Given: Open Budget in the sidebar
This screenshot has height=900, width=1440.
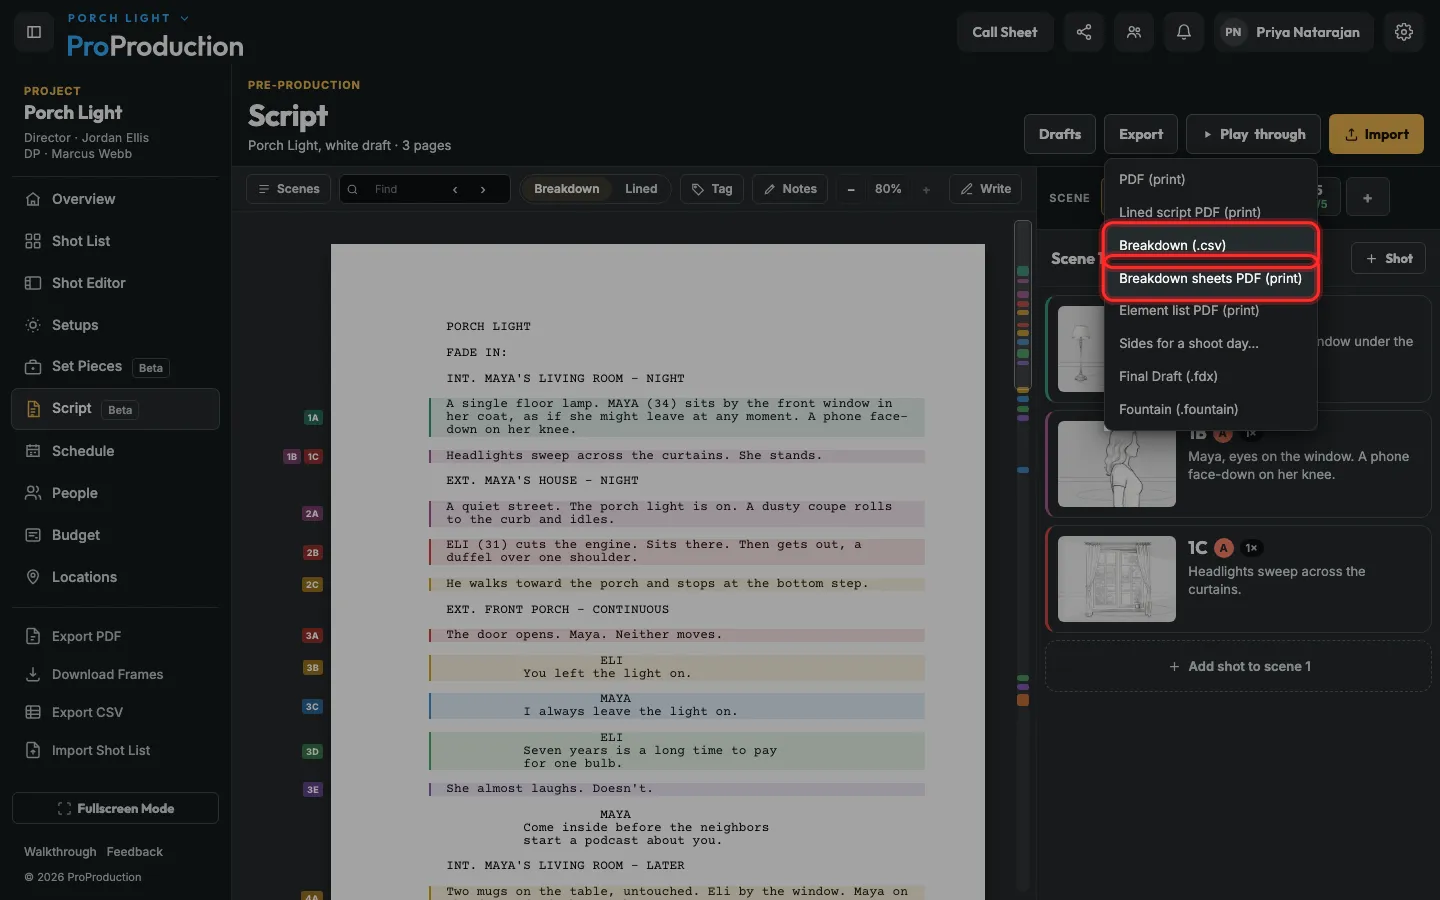Looking at the screenshot, I should (x=116, y=535).
